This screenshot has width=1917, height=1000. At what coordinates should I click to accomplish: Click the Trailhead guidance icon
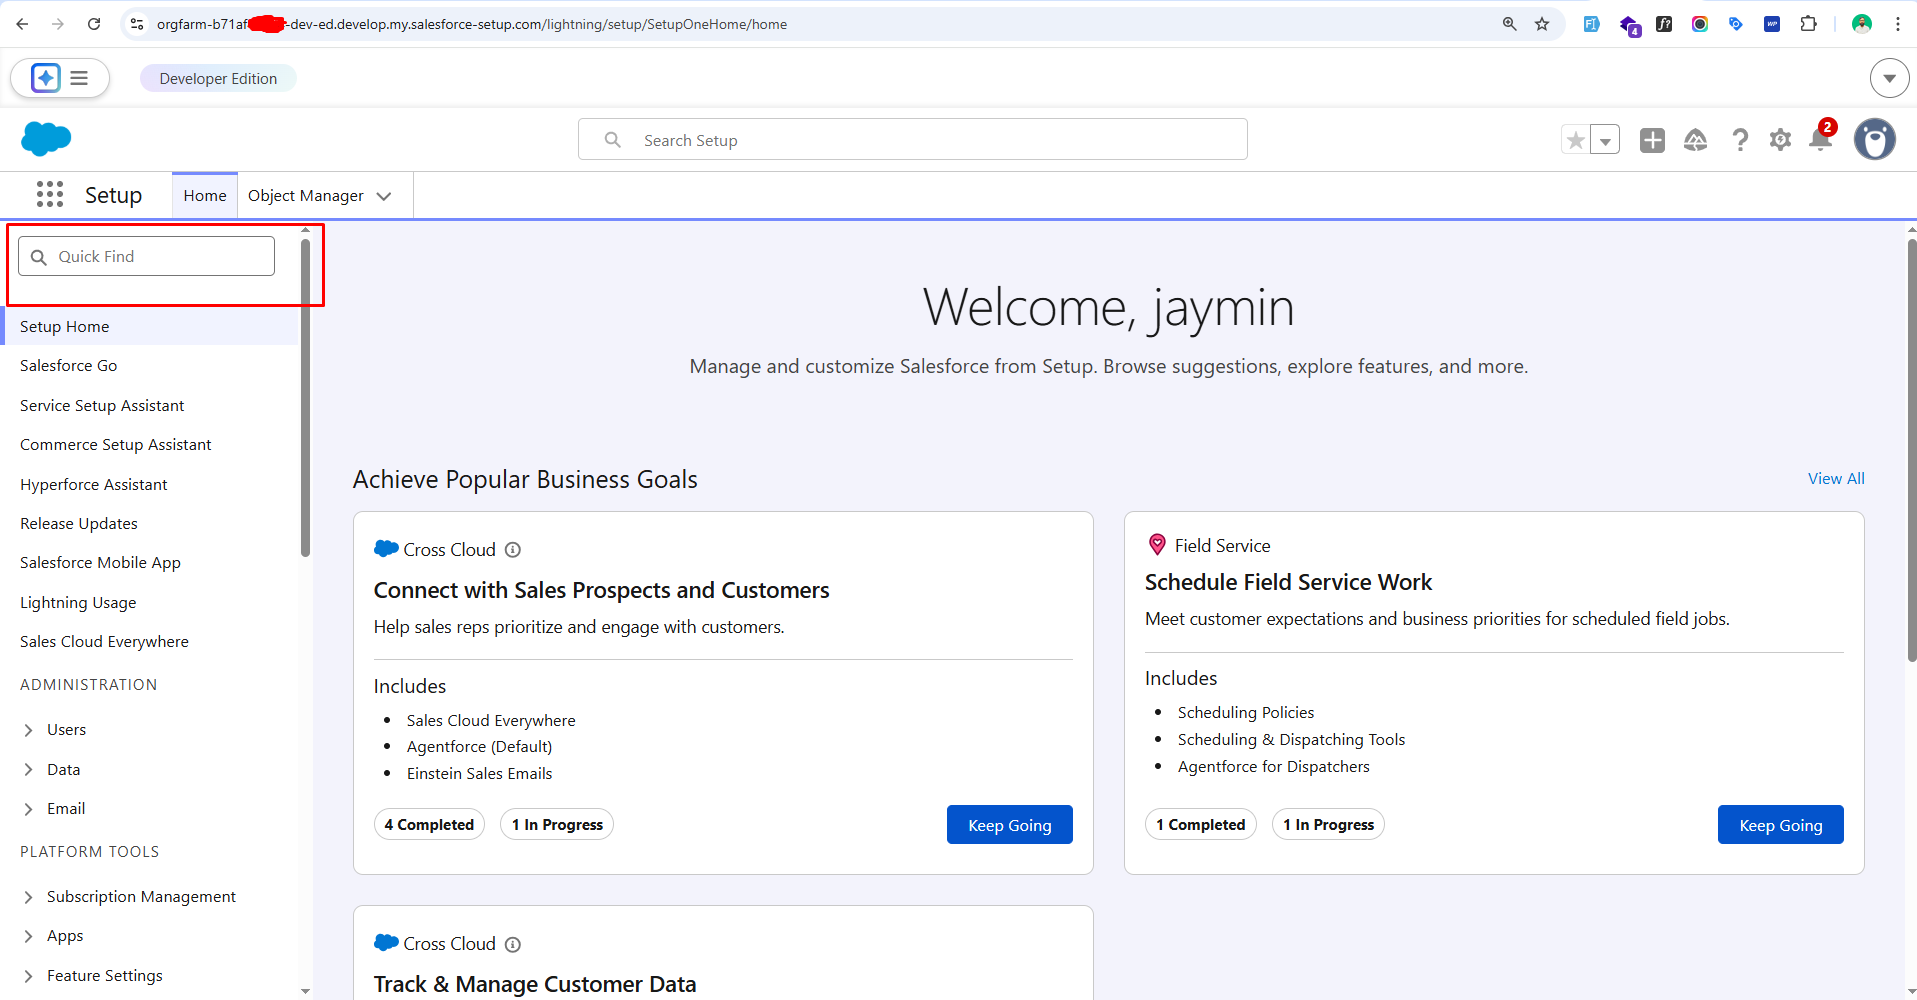tap(1695, 140)
